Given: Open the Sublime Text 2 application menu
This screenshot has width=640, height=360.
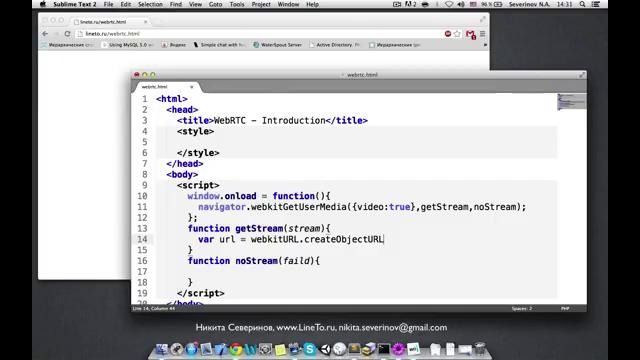Looking at the screenshot, I should tap(75, 4).
